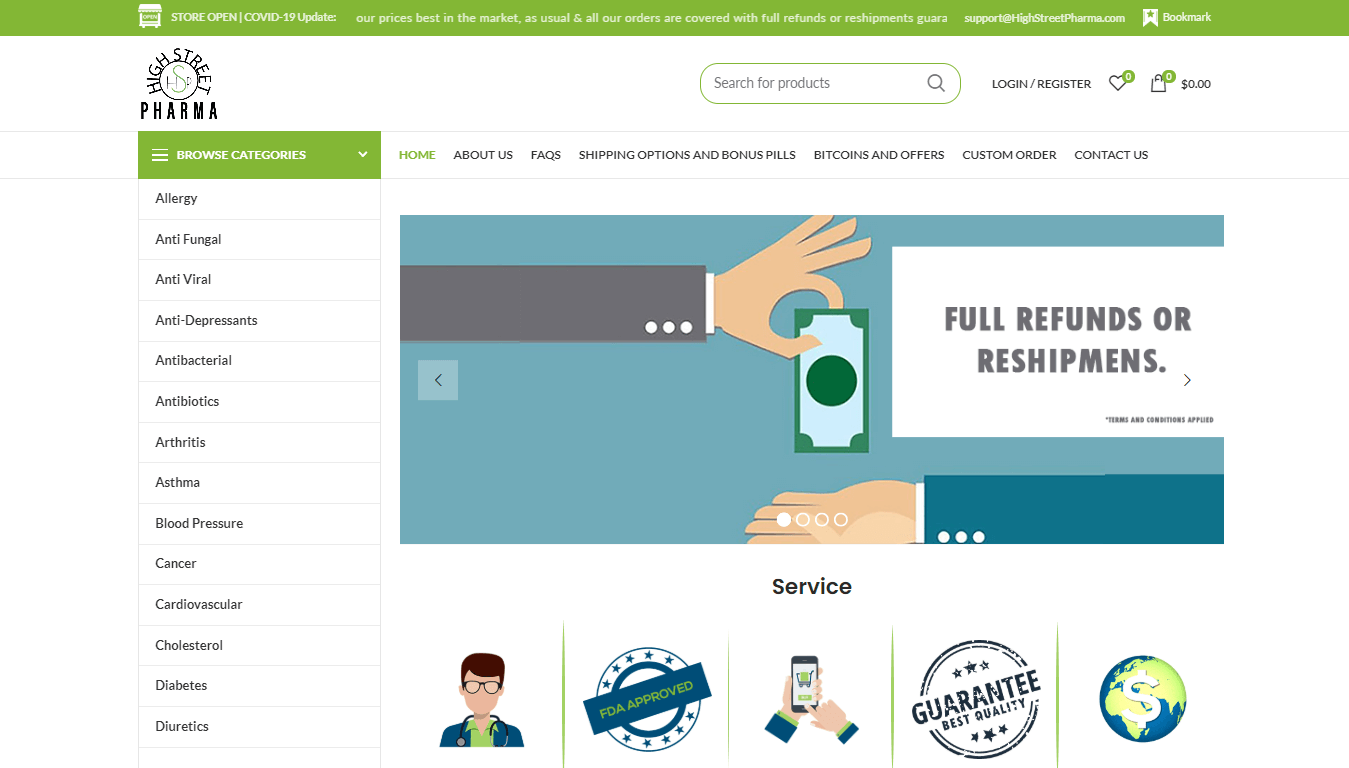Click the search magnifier icon
The image size is (1349, 768).
click(x=935, y=83)
